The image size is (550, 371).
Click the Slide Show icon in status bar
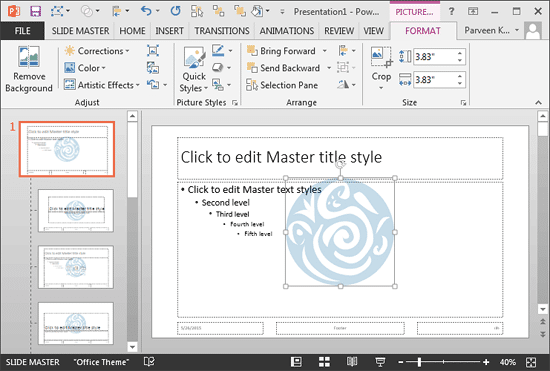[380, 362]
